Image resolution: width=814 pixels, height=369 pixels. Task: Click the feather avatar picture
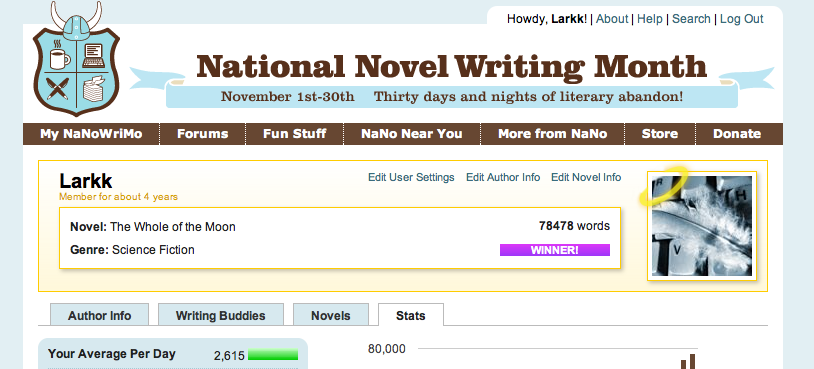(x=702, y=226)
